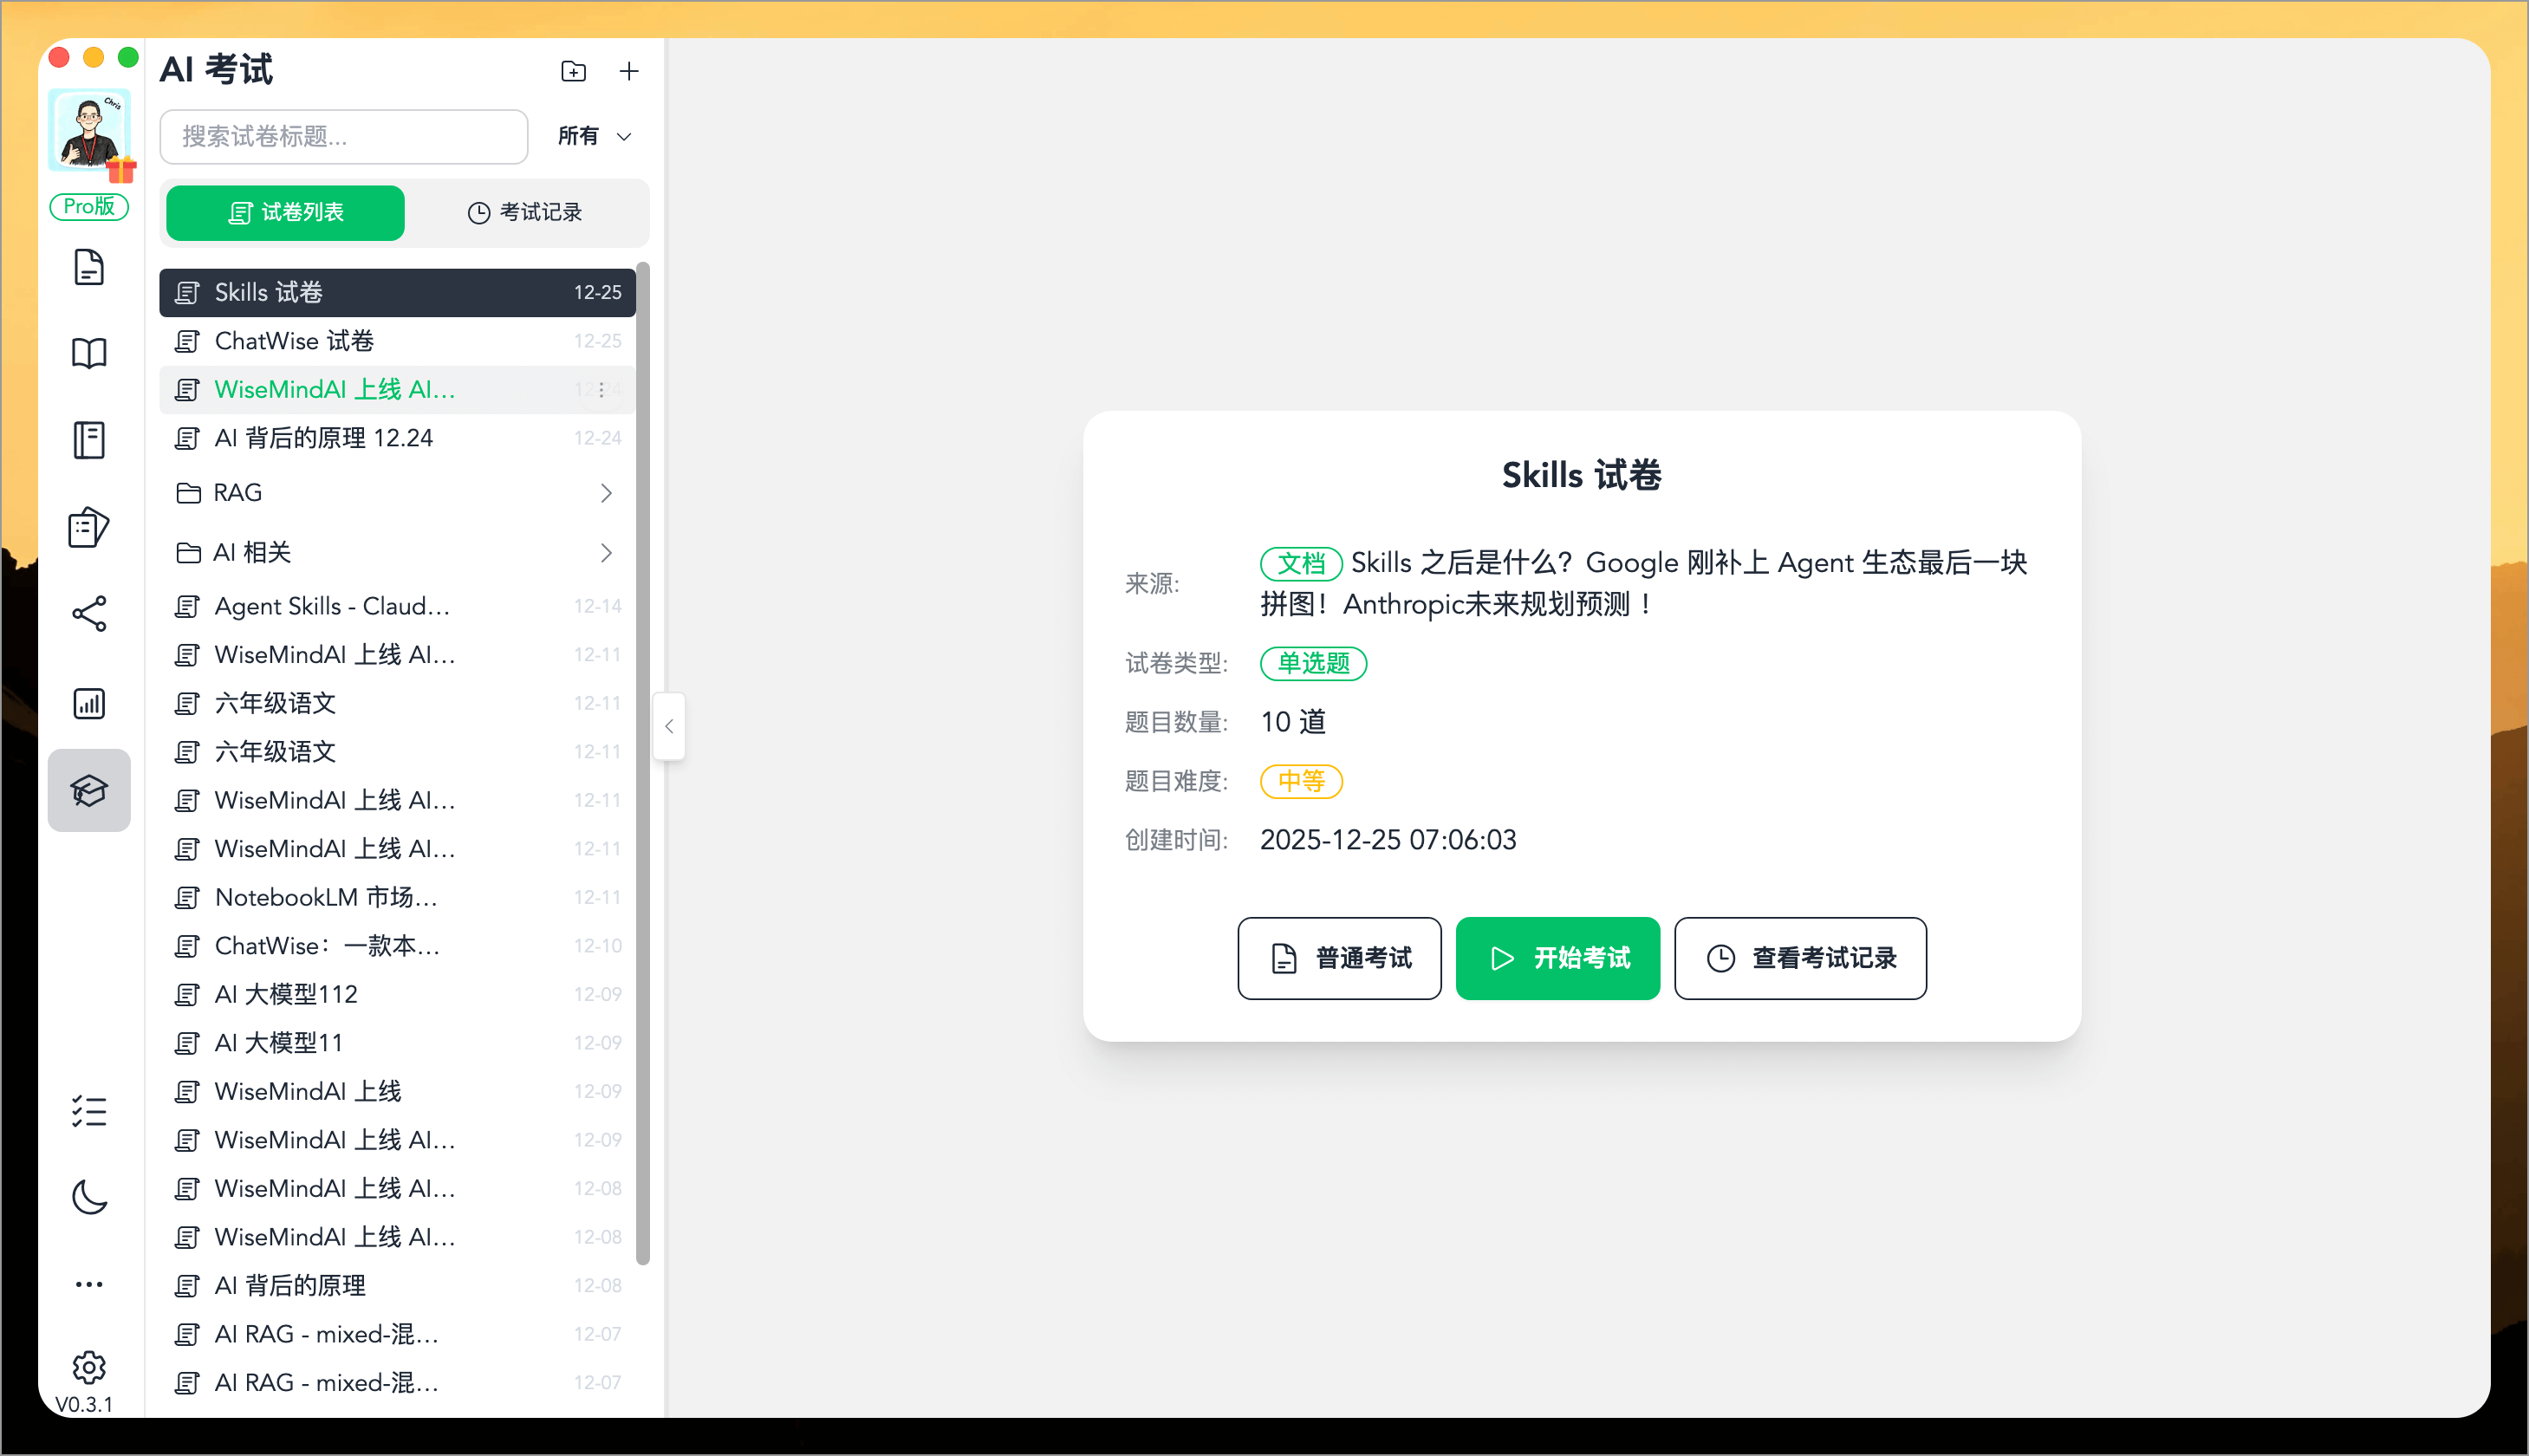Image resolution: width=2529 pixels, height=1456 pixels.
Task: Select the flashcards icon in sidebar
Action: pos(89,528)
